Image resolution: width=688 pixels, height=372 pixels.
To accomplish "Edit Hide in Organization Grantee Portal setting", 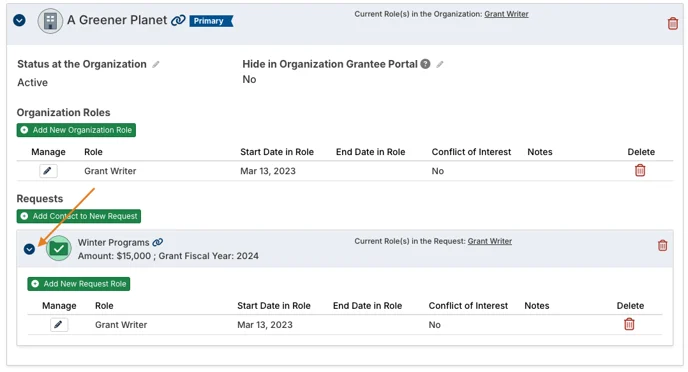I will [440, 64].
